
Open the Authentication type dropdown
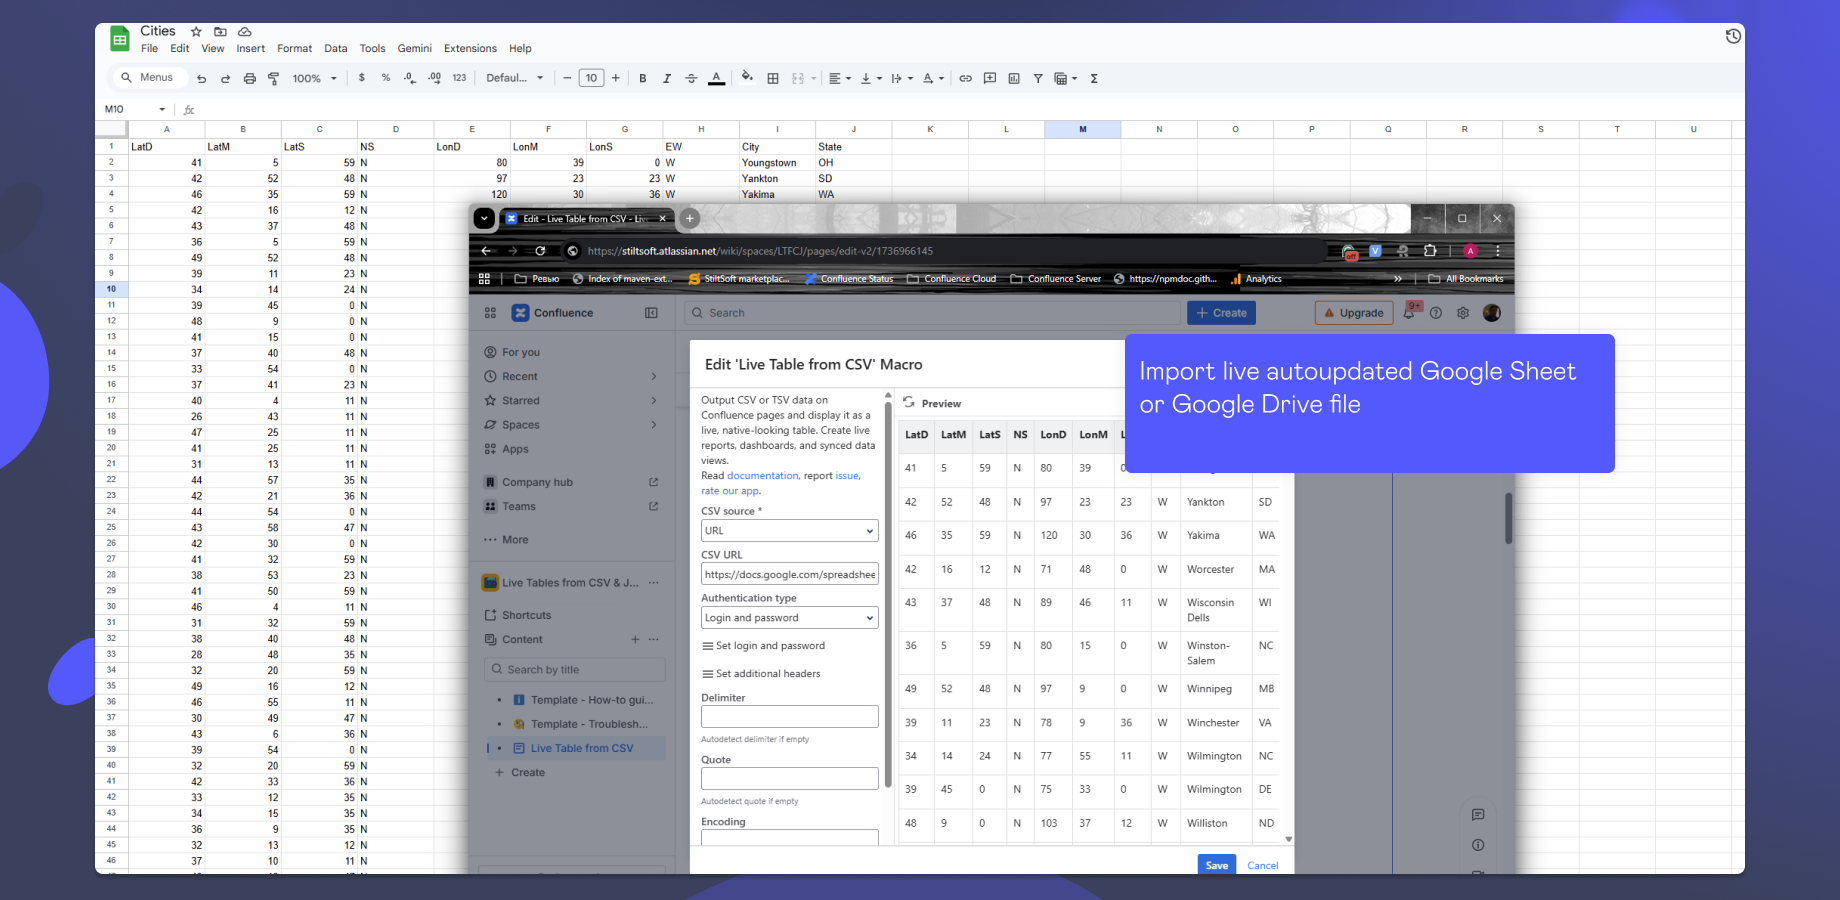coord(790,618)
